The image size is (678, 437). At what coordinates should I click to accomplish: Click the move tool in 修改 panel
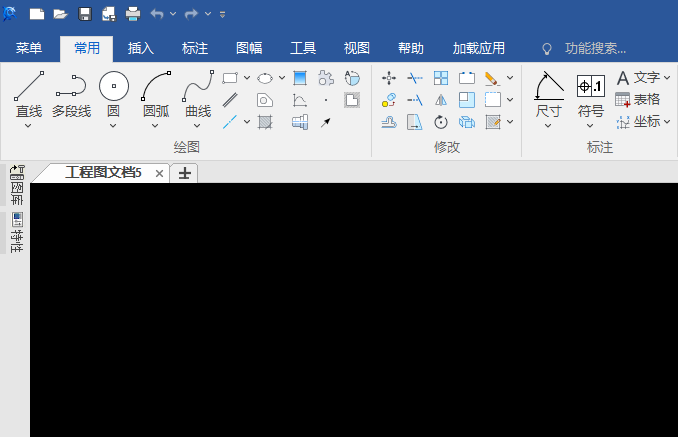coord(389,78)
